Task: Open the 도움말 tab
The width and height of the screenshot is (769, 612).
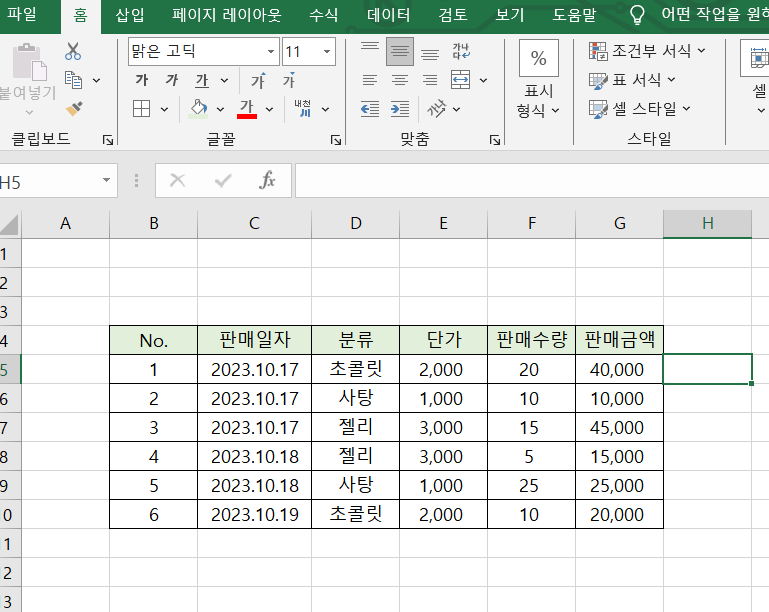Action: pos(574,15)
